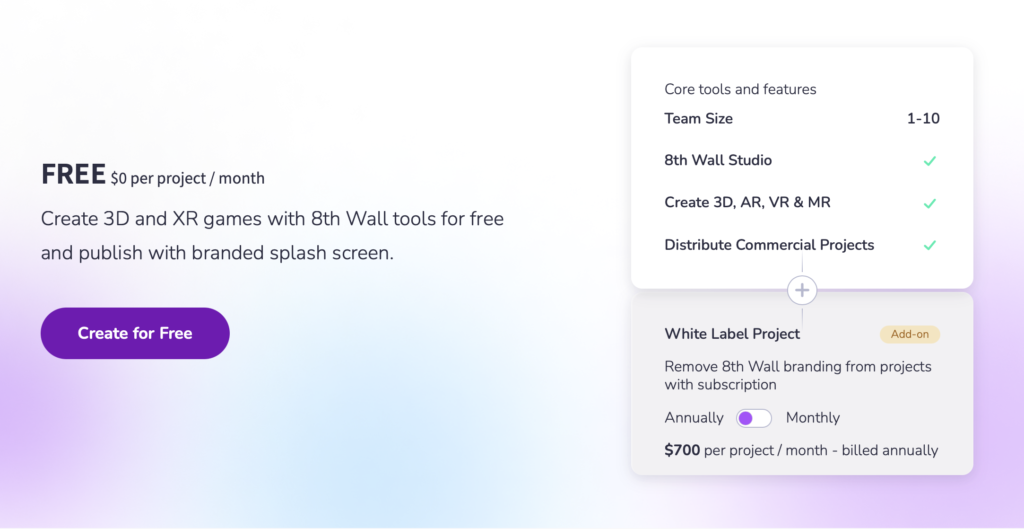Select the Monthly billing label

click(x=813, y=418)
